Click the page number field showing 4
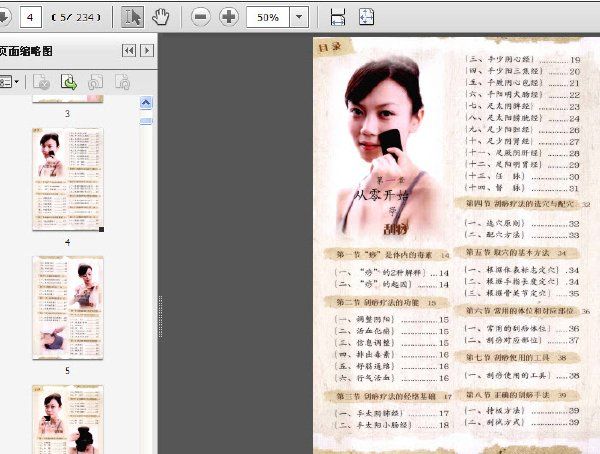Screen dimensions: 600x454 pos(30,17)
